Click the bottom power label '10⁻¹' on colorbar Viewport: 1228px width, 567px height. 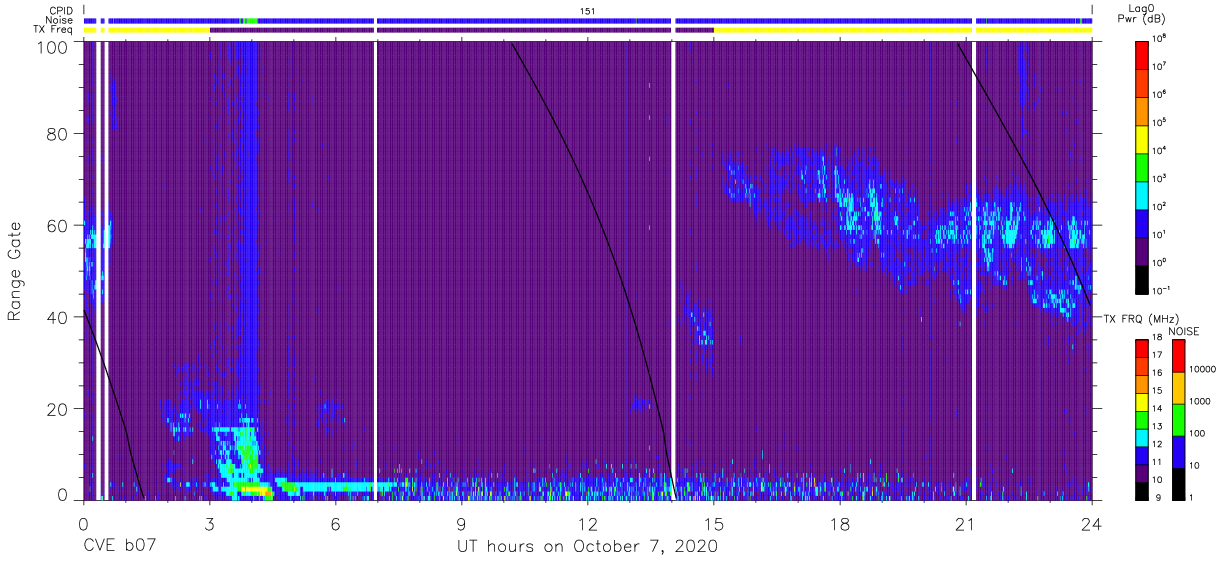pyautogui.click(x=1162, y=290)
